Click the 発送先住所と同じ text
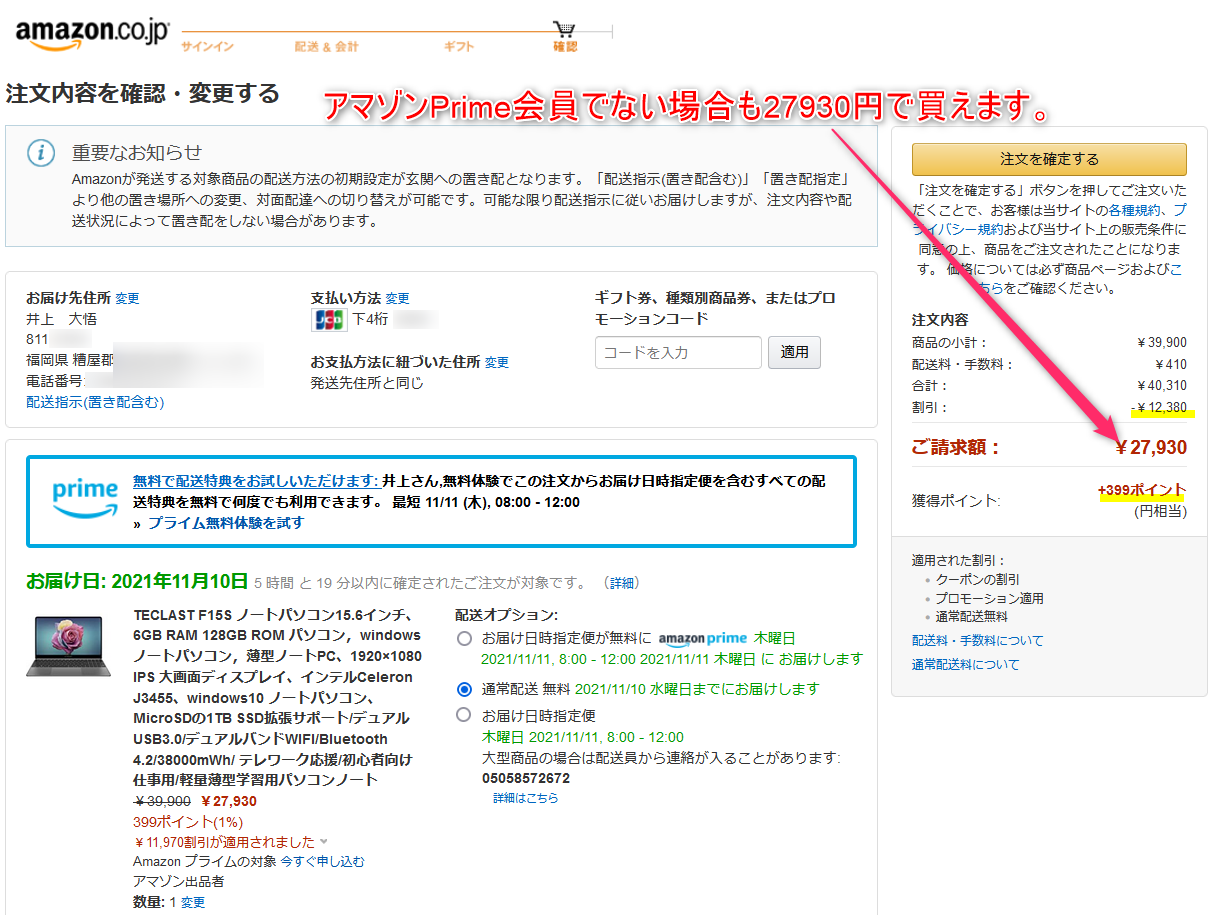The image size is (1215, 915). (367, 383)
